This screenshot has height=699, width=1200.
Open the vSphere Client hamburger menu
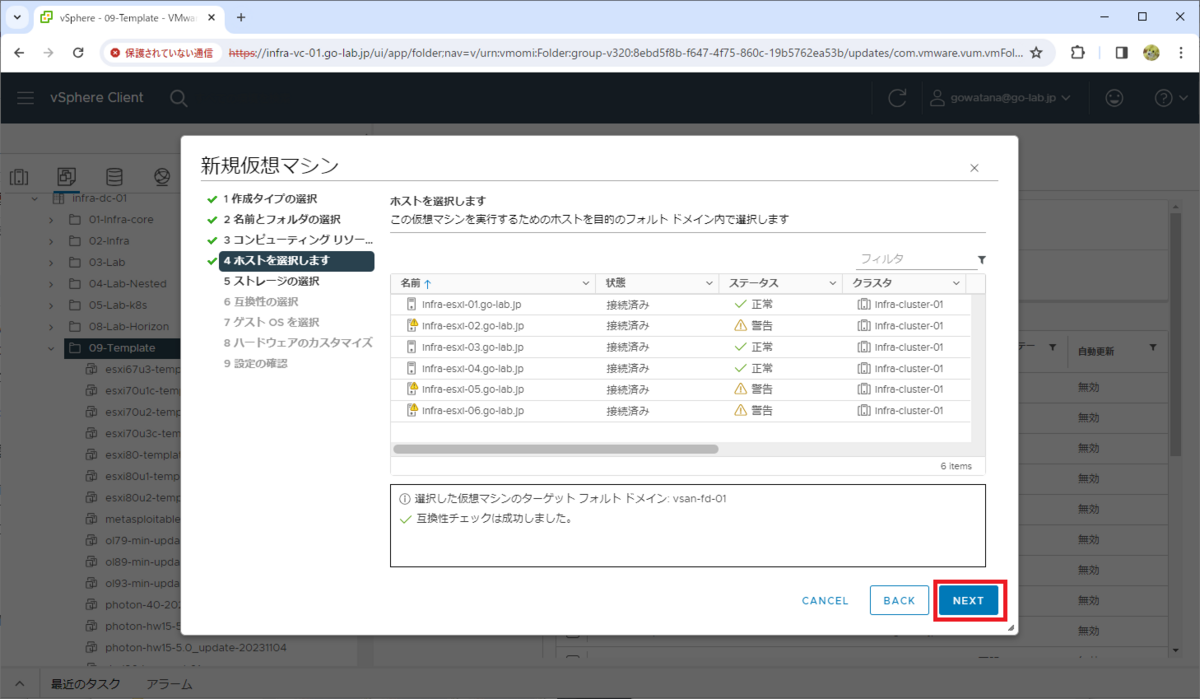tap(26, 97)
